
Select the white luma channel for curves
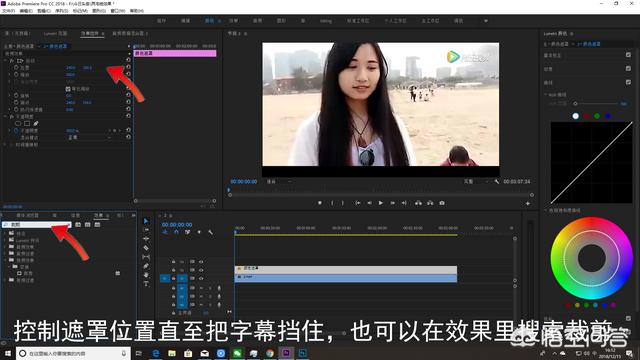click(576, 116)
